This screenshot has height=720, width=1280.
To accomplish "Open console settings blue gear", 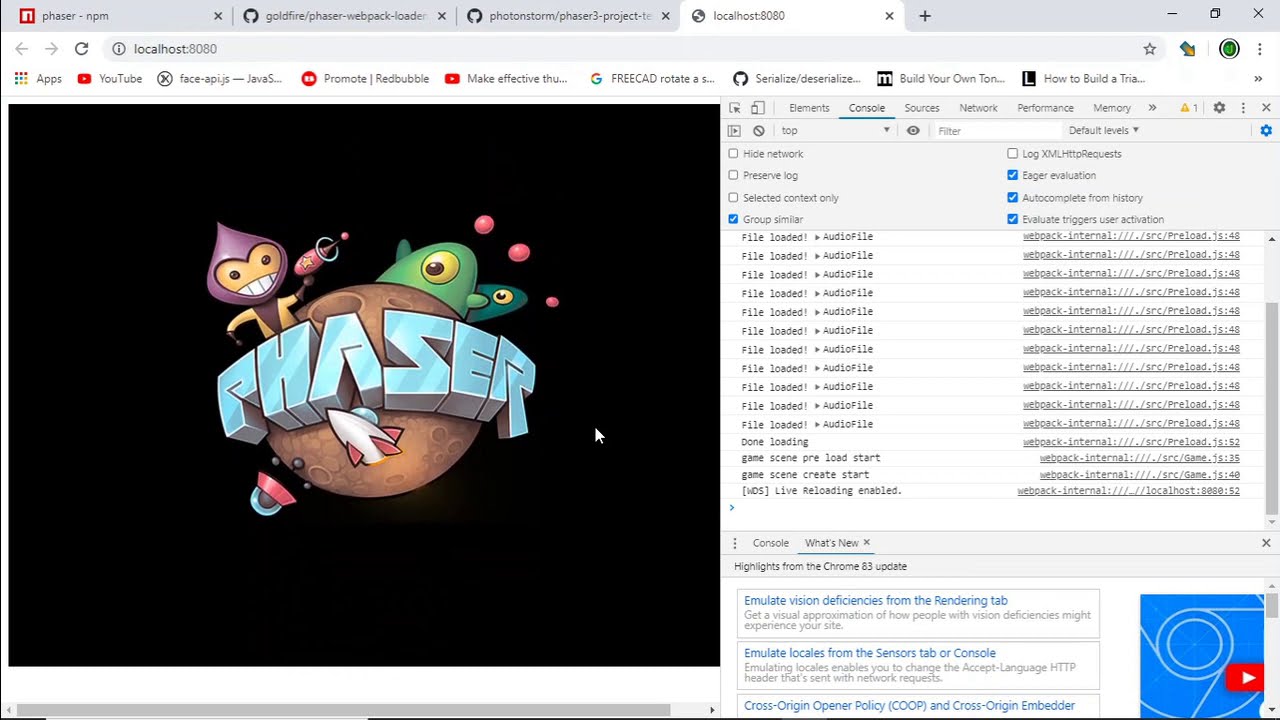I will (x=1266, y=130).
